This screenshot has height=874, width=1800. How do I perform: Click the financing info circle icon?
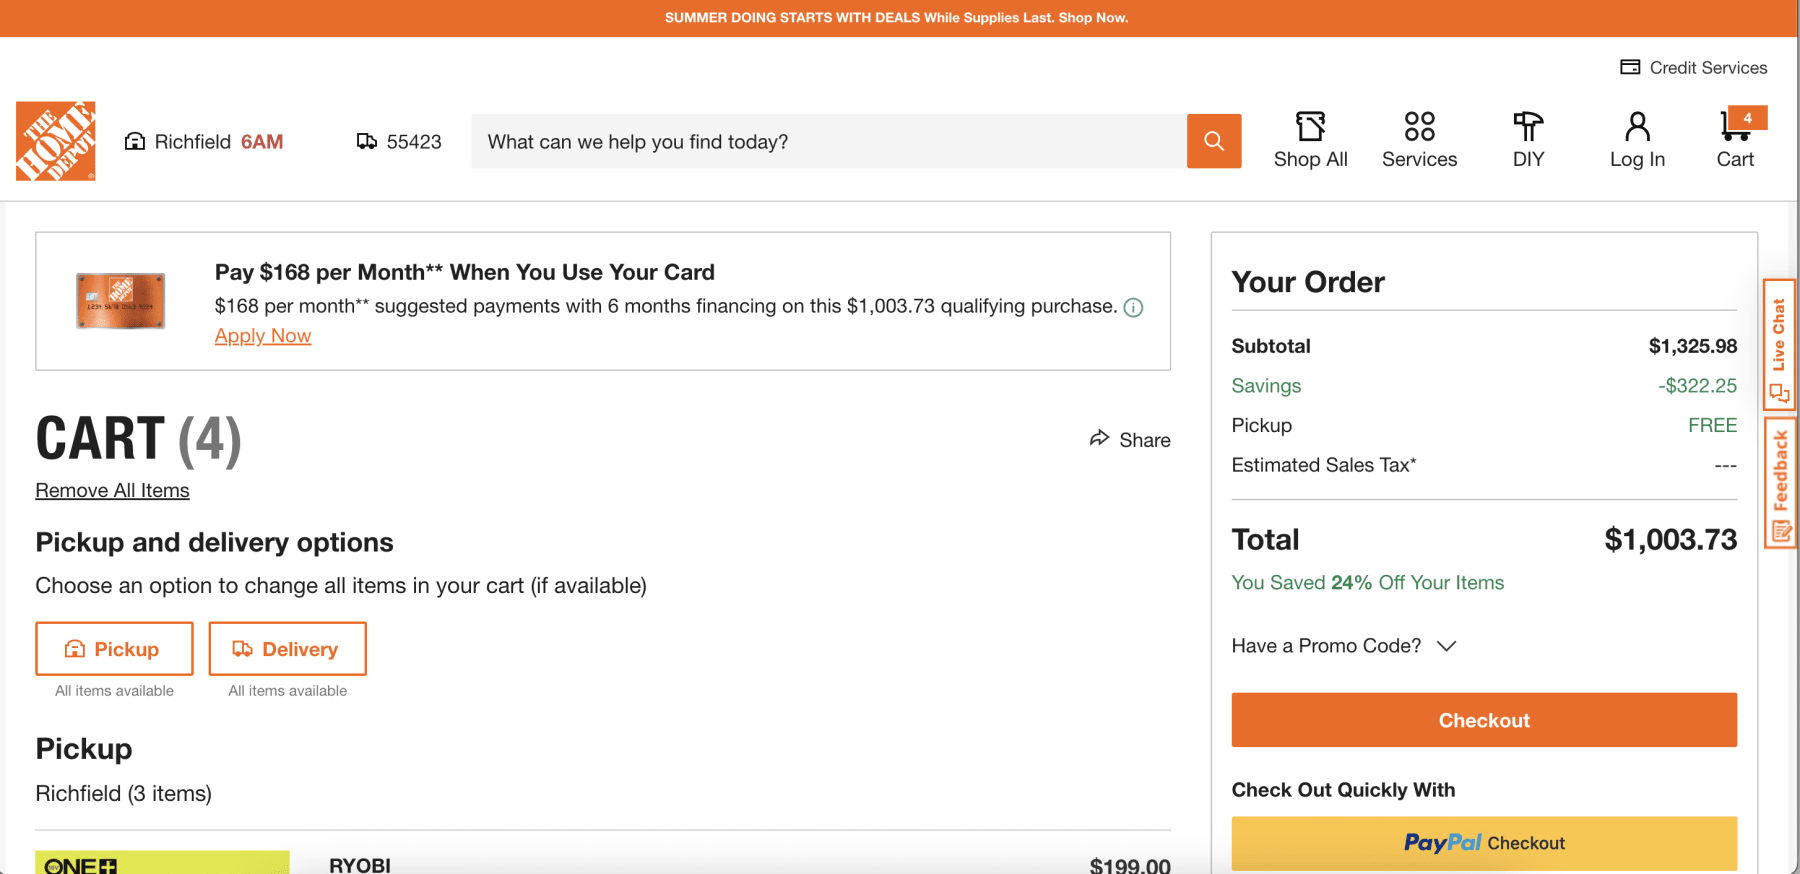tap(1133, 308)
